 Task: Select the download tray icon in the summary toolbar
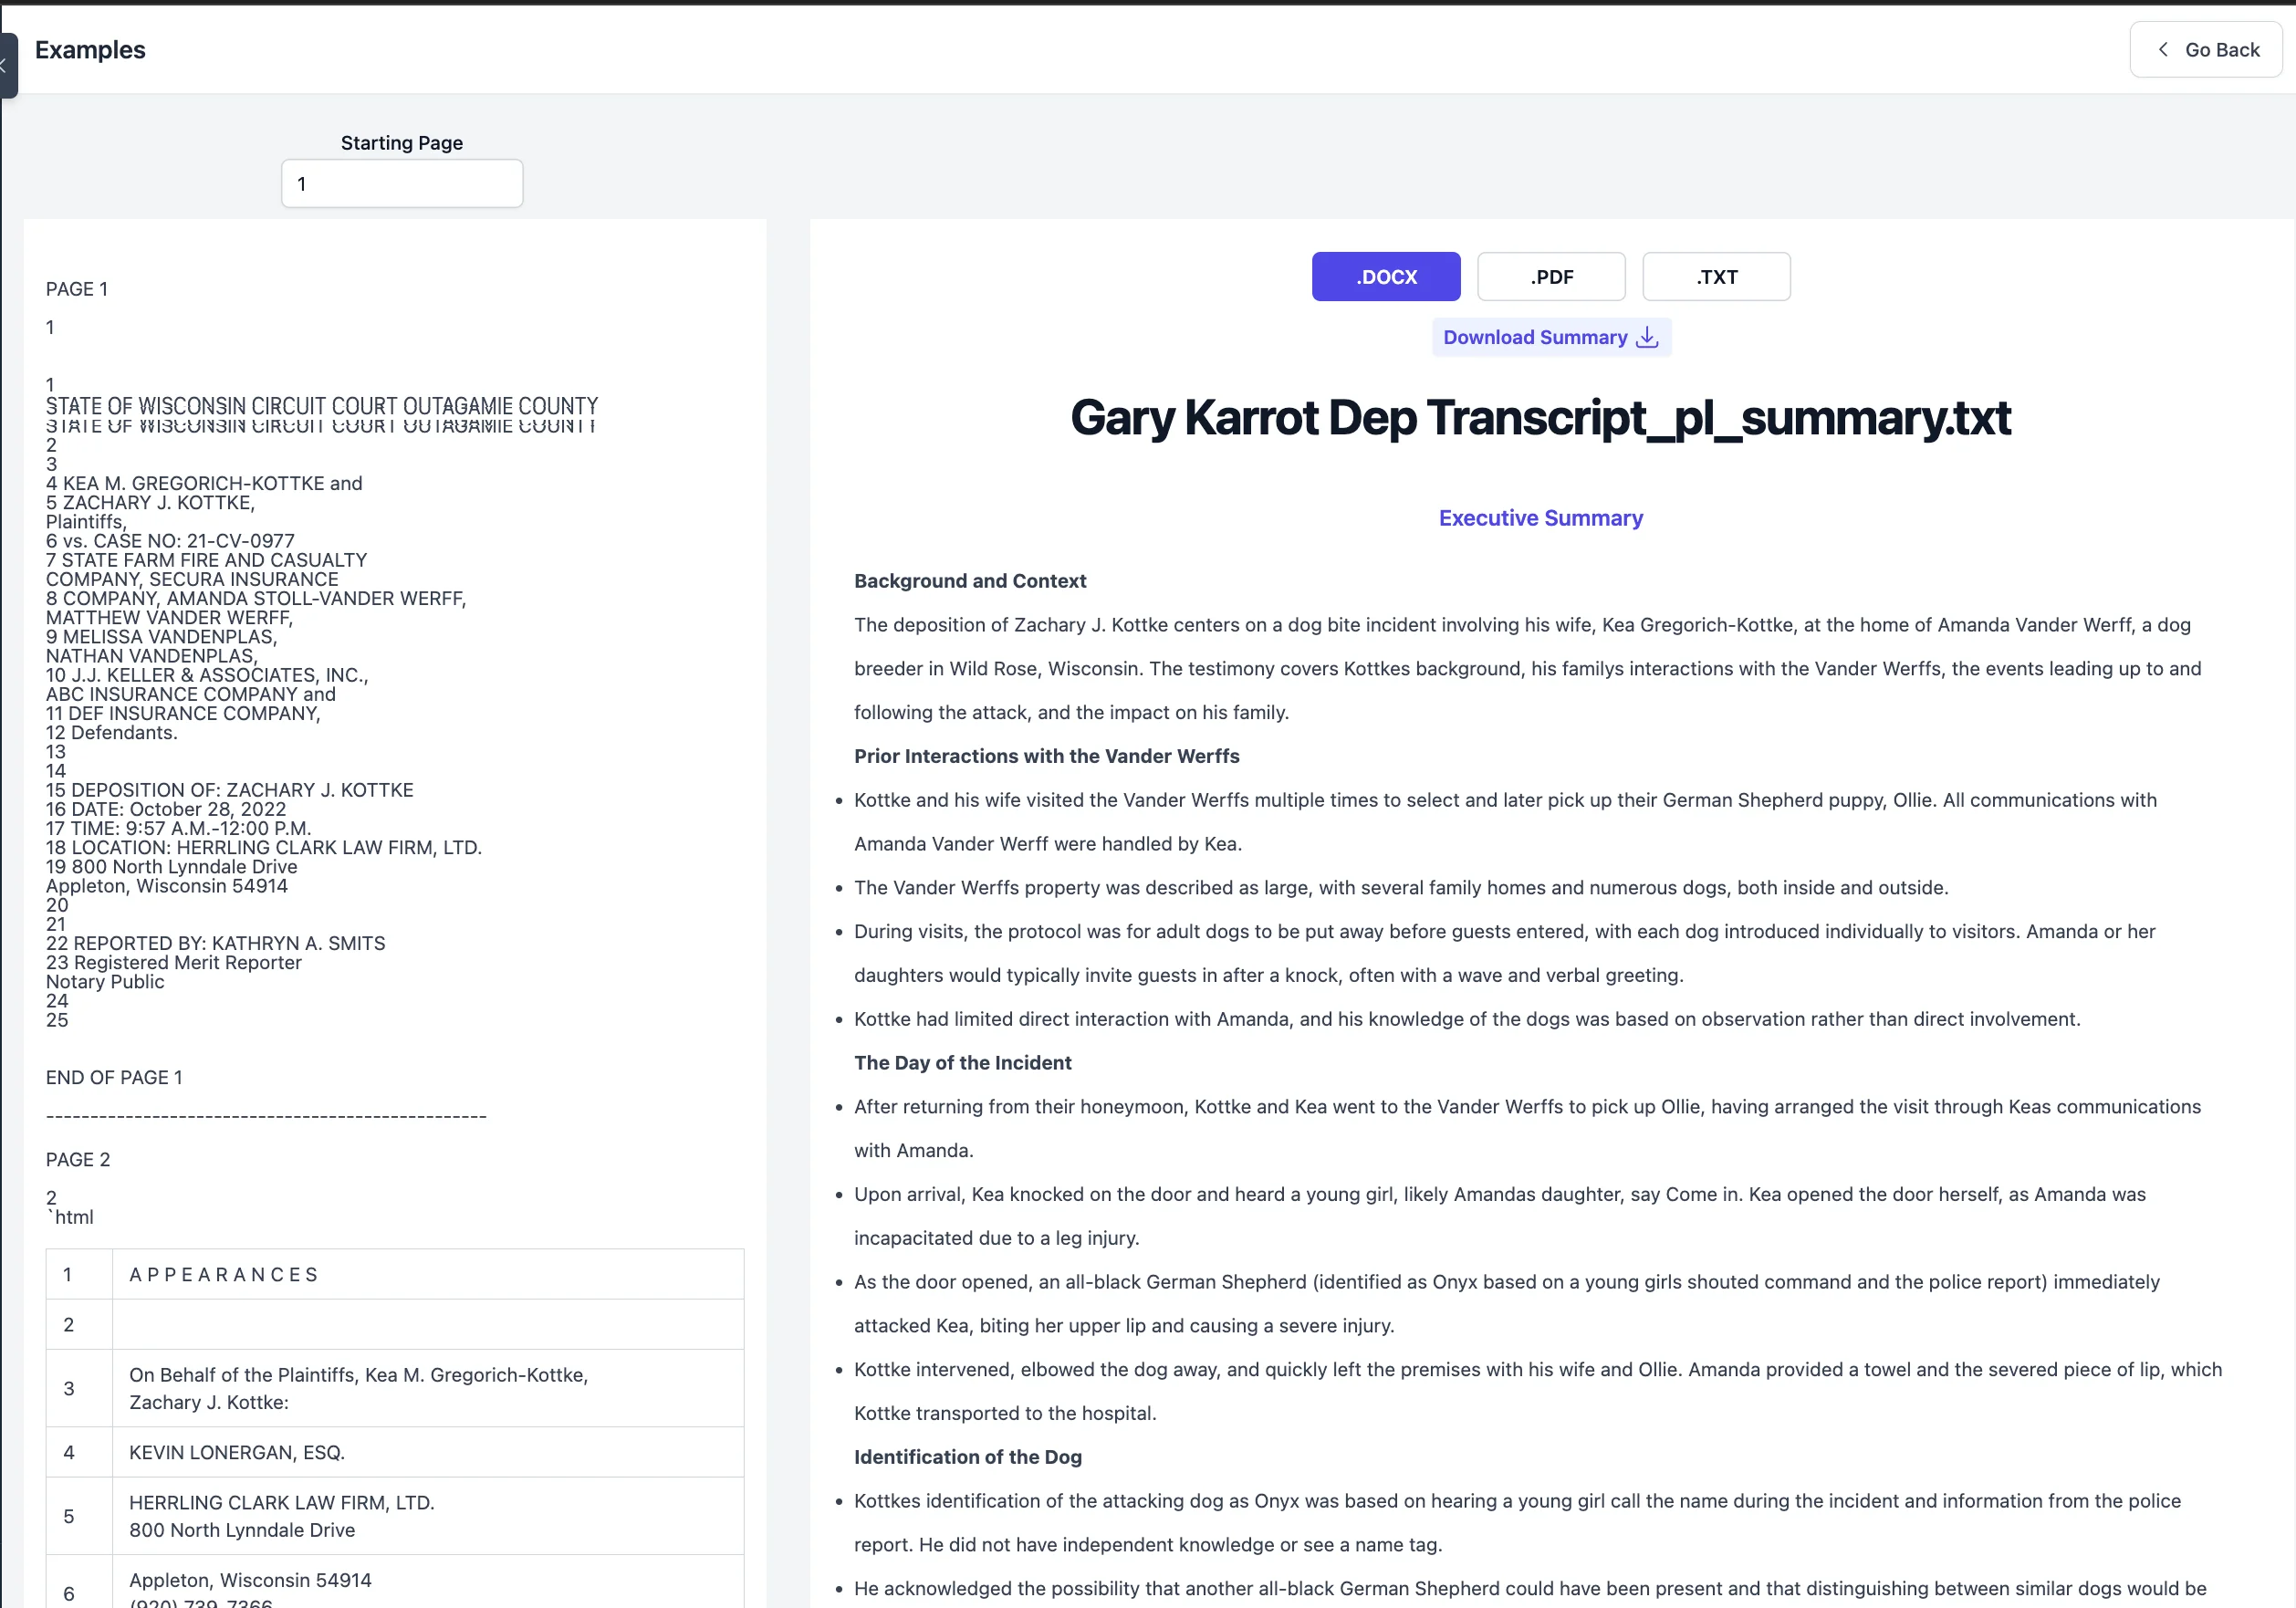pyautogui.click(x=1646, y=338)
